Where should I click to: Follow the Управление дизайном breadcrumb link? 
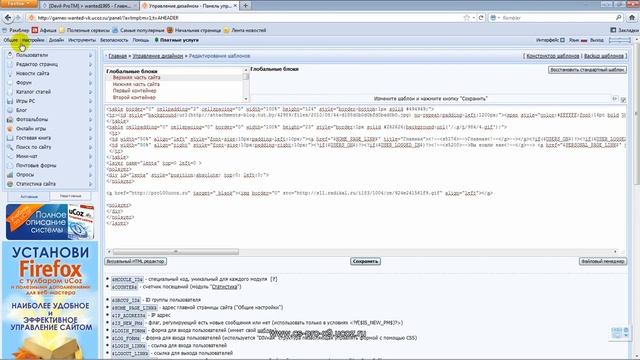point(158,56)
